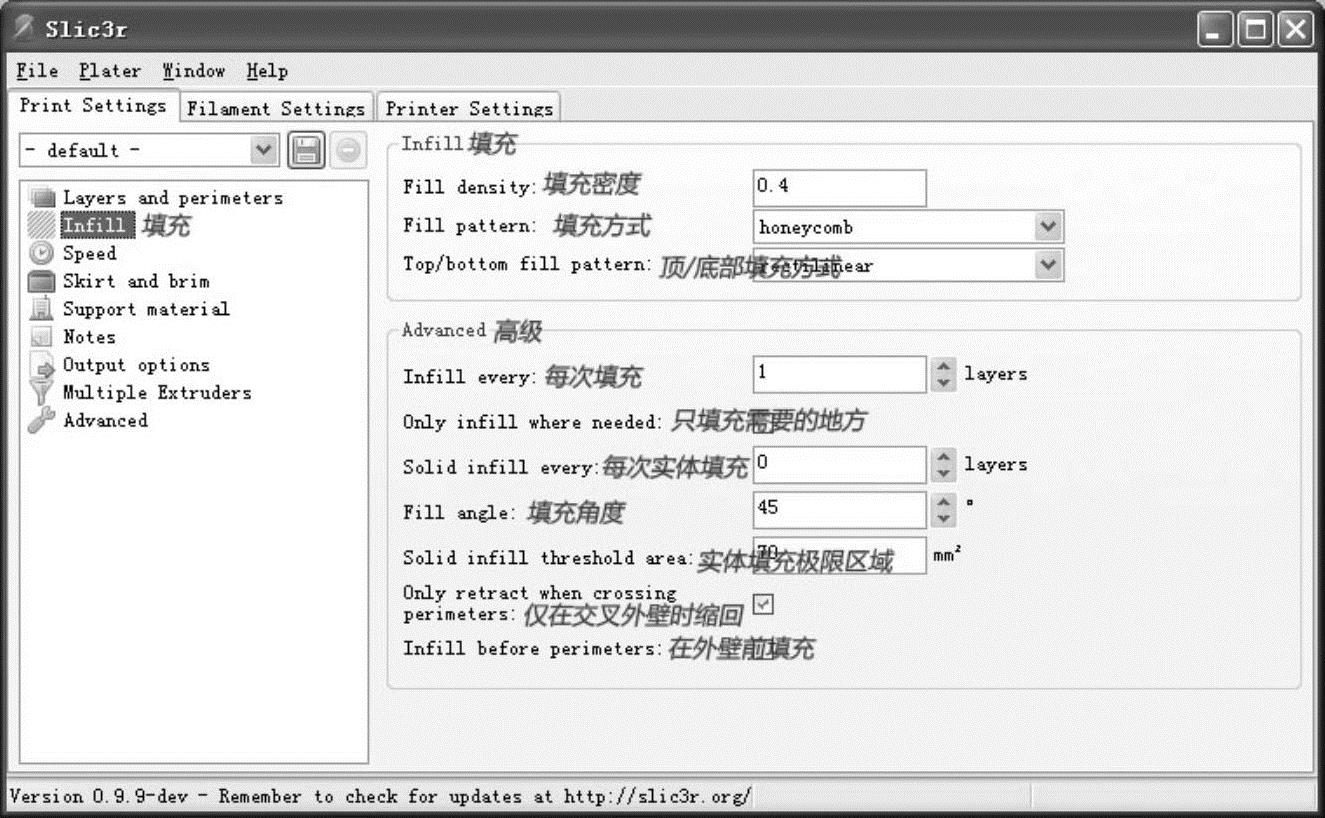
Task: Click the Fill angle value field
Action: point(840,509)
